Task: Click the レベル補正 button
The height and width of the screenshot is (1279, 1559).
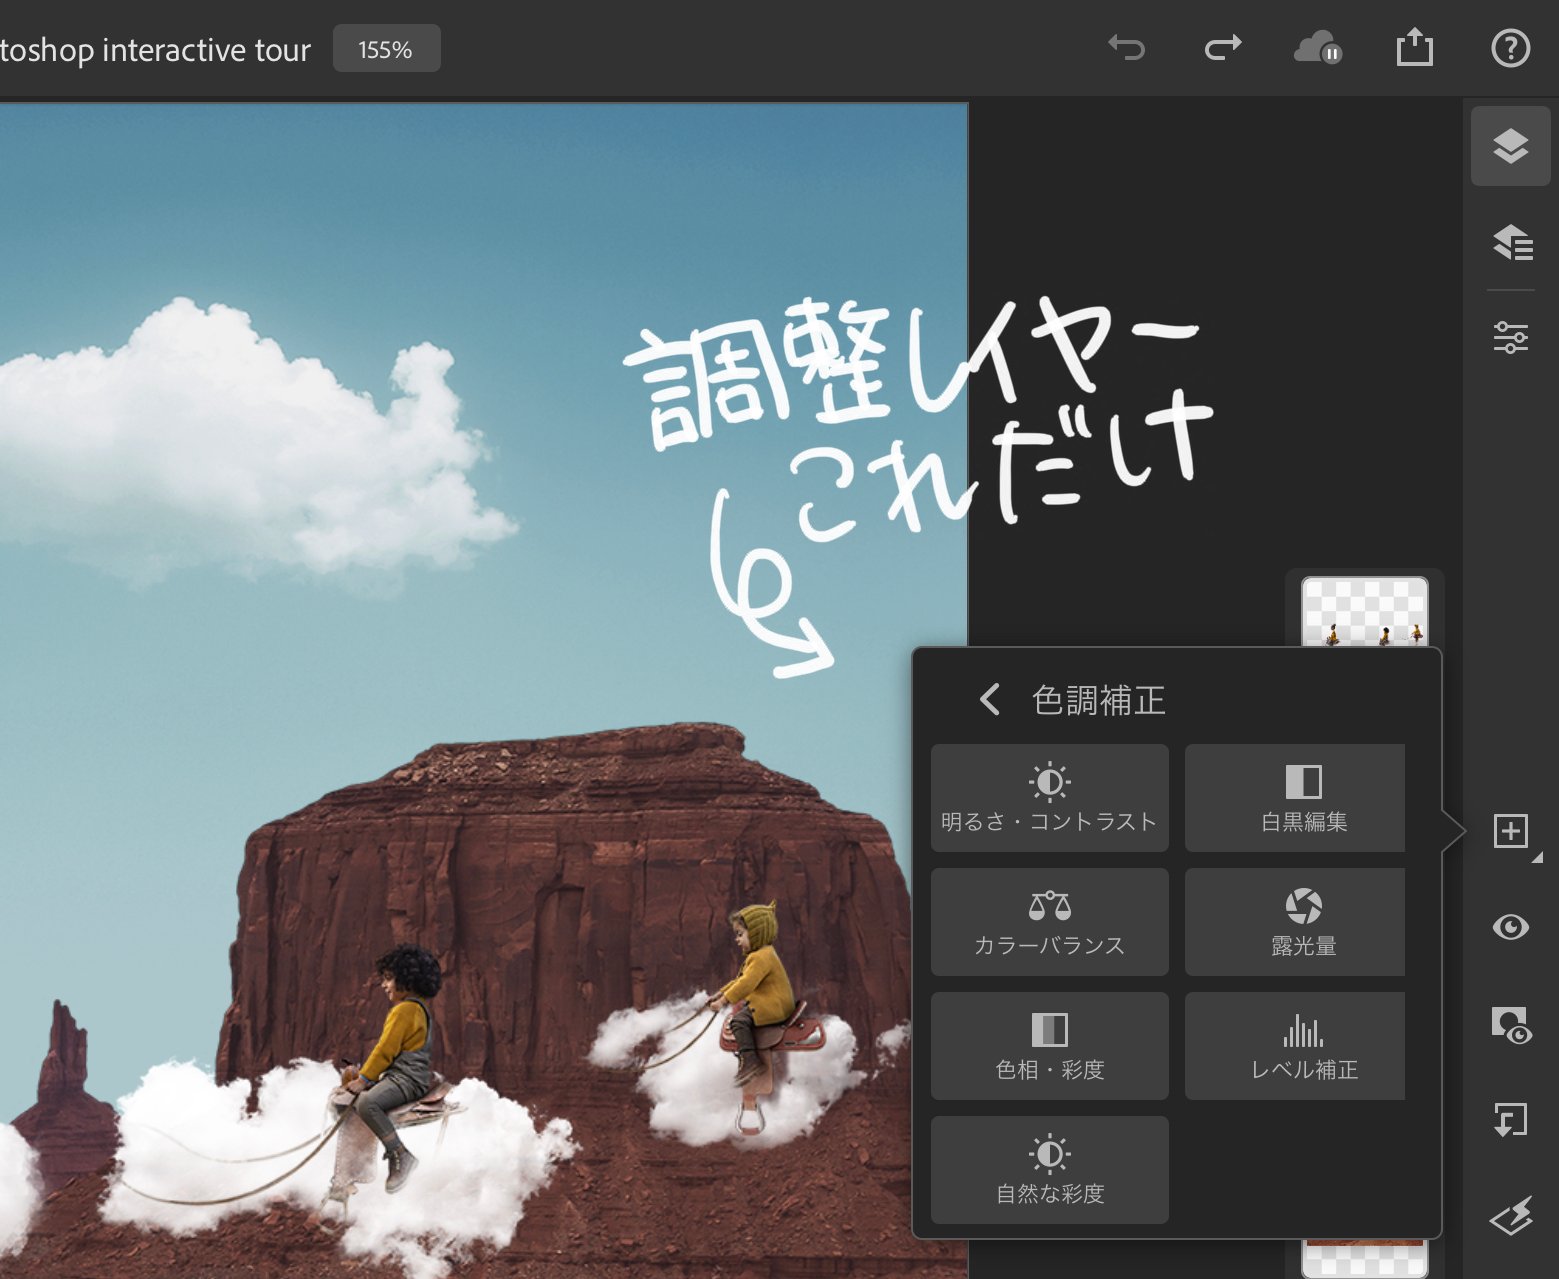Action: (x=1295, y=1046)
